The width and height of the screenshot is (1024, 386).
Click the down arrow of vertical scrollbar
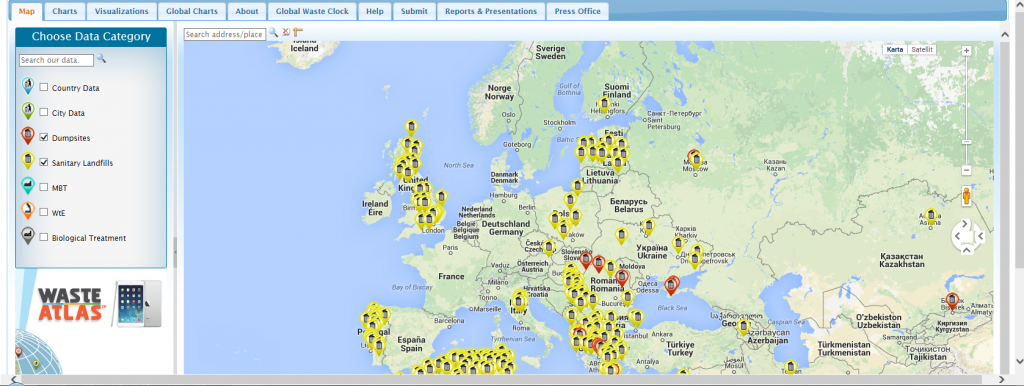[x=1018, y=360]
